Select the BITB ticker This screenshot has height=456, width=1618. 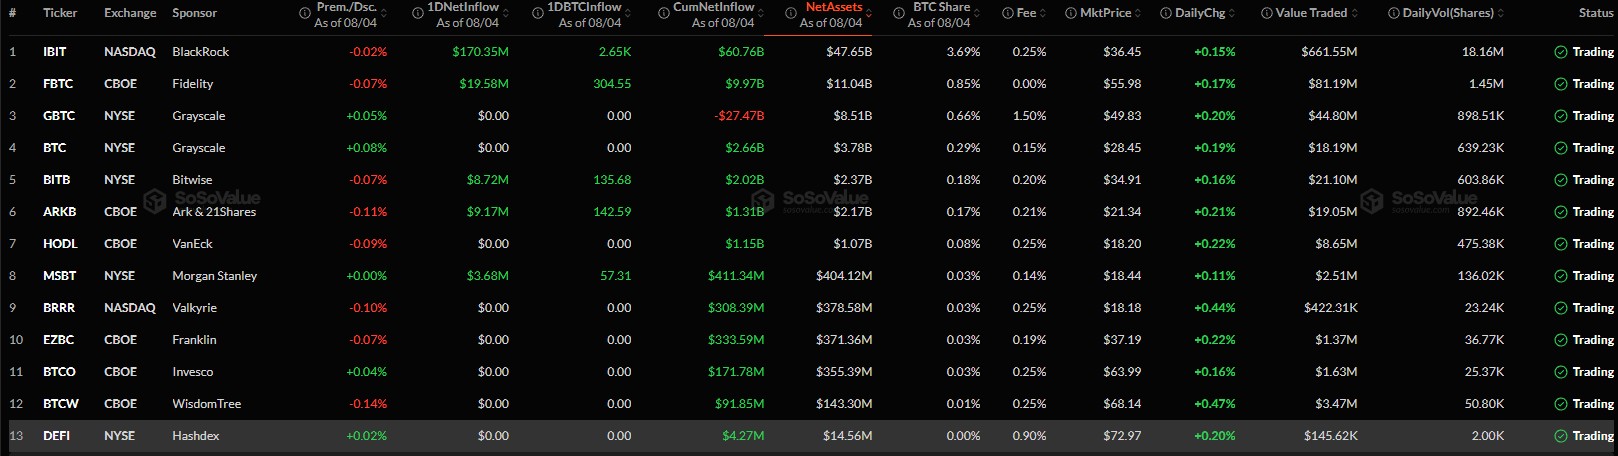[57, 180]
